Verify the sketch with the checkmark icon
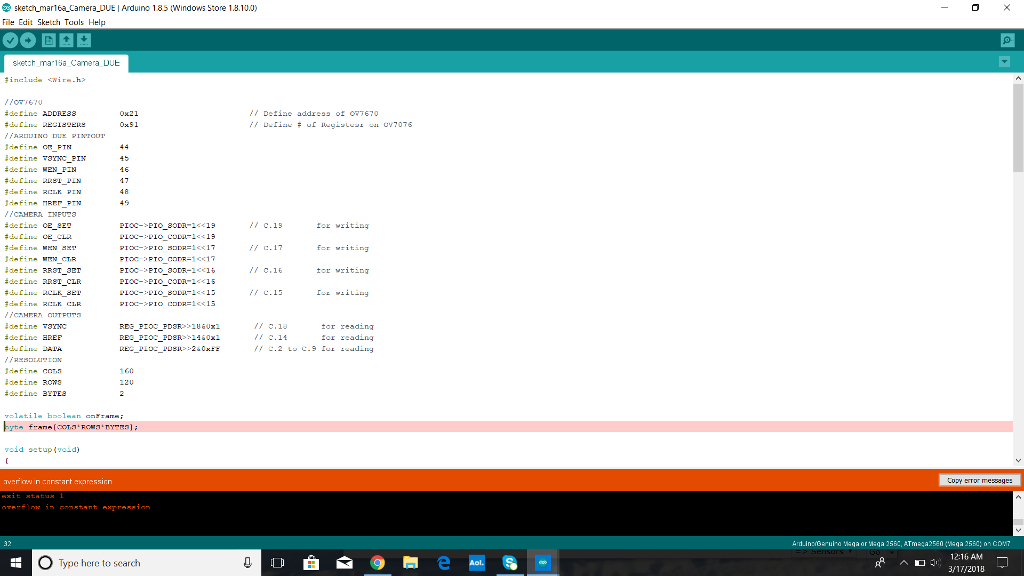This screenshot has width=1024, height=576. (x=10, y=40)
